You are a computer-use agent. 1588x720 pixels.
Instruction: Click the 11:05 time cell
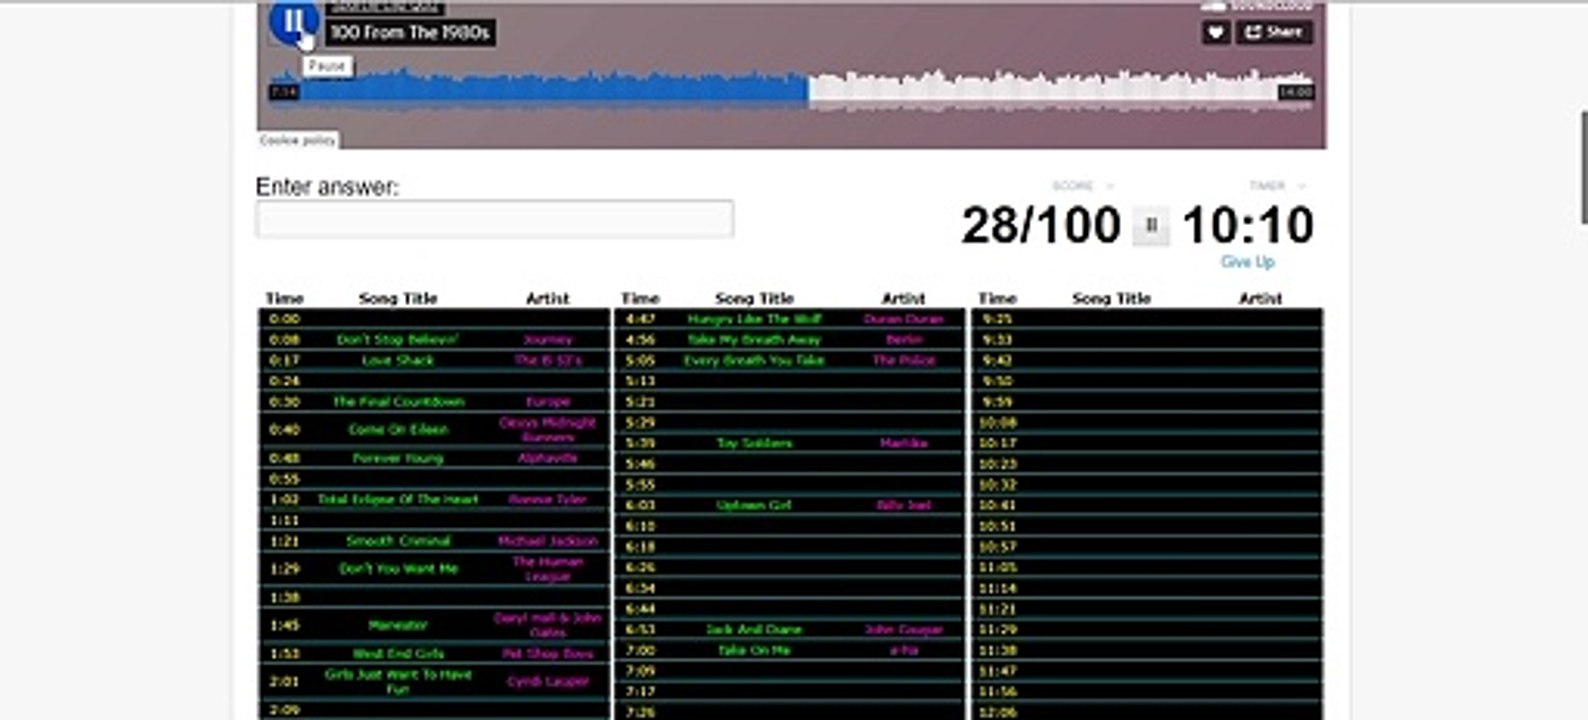pos(997,568)
